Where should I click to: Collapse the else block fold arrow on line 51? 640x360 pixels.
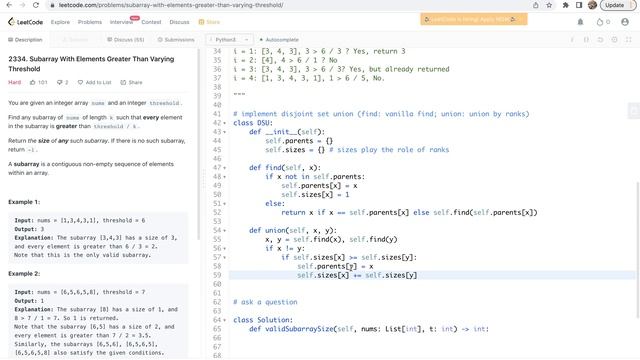pyautogui.click(x=224, y=204)
